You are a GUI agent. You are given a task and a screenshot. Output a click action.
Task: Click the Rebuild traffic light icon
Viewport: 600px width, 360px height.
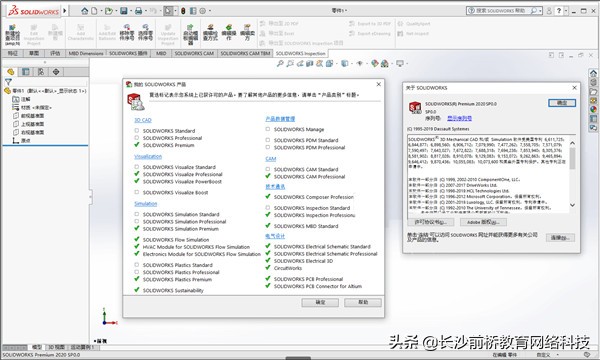point(183,11)
